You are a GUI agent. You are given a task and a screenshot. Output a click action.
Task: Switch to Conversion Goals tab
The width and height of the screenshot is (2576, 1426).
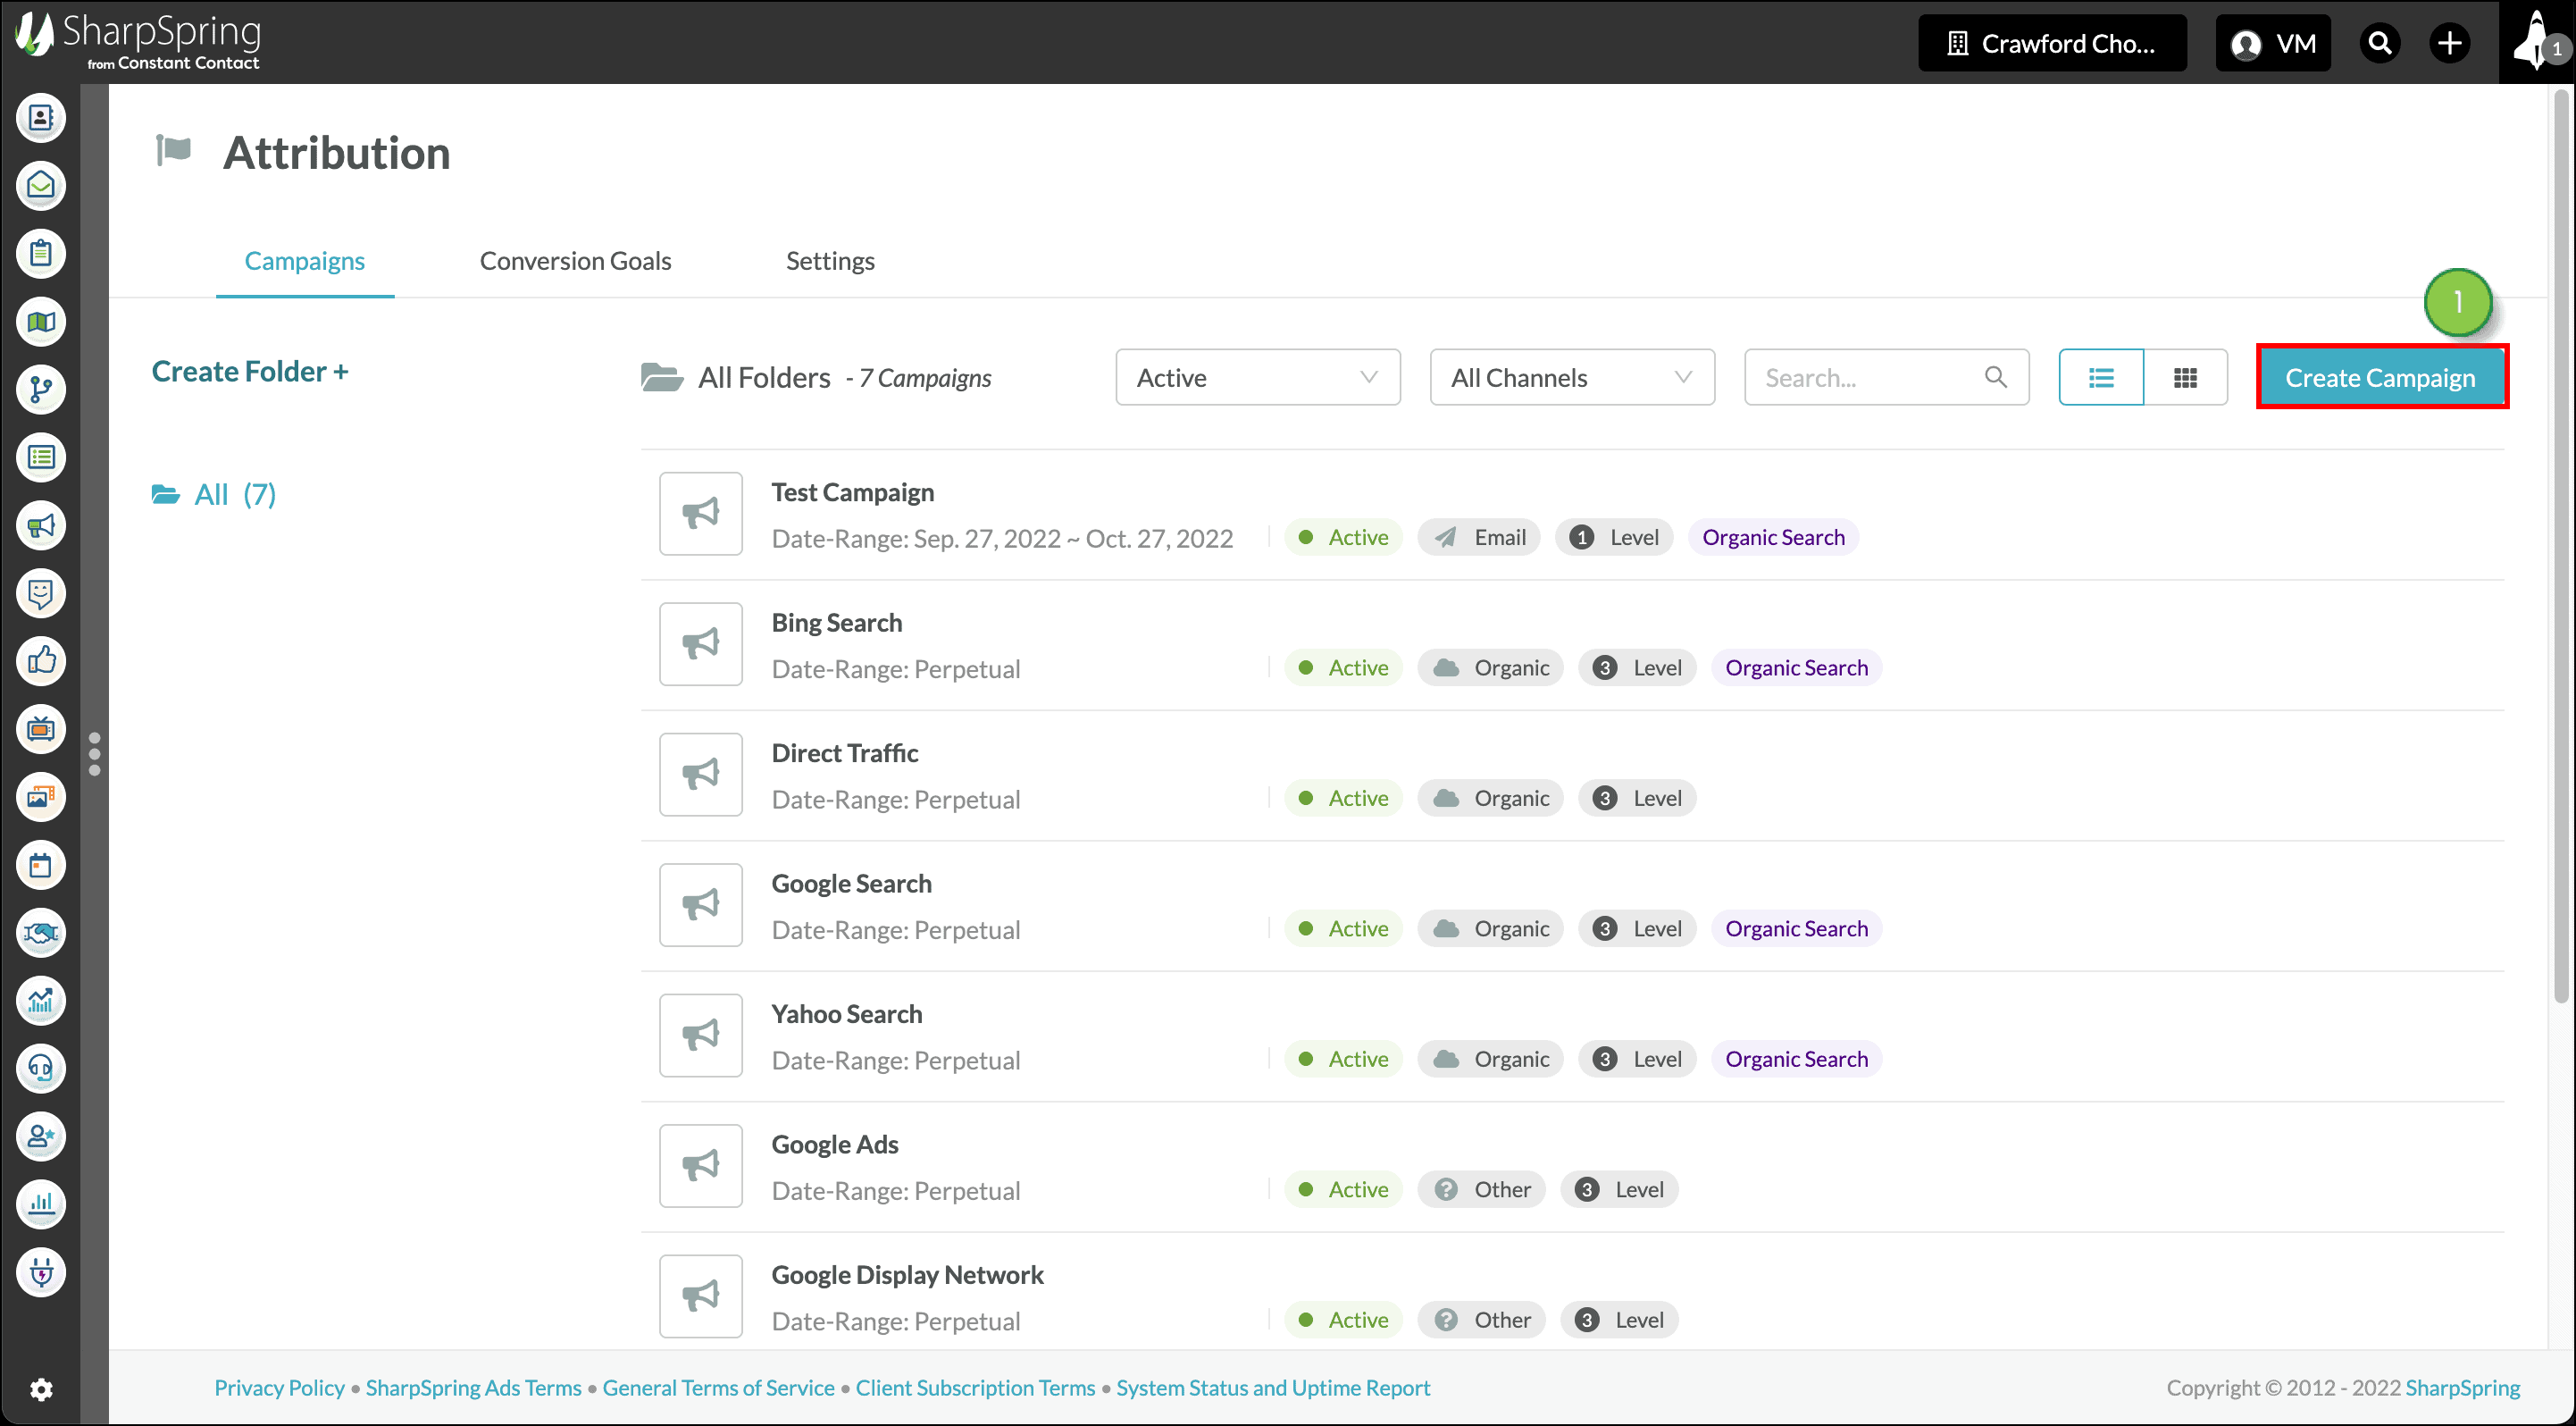point(575,261)
